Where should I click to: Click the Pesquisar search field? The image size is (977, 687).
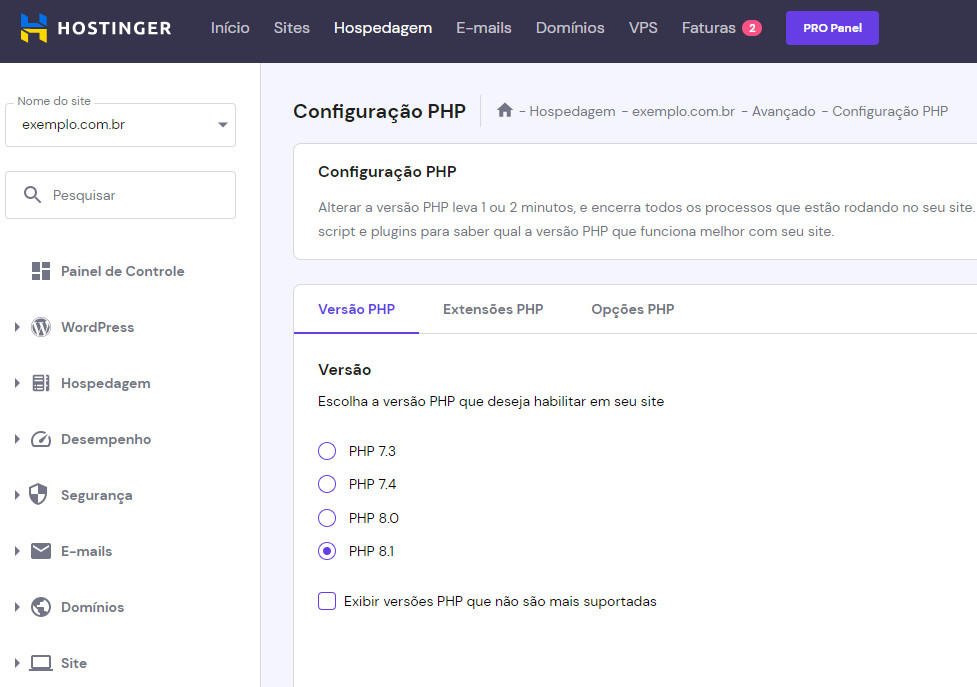click(x=120, y=194)
